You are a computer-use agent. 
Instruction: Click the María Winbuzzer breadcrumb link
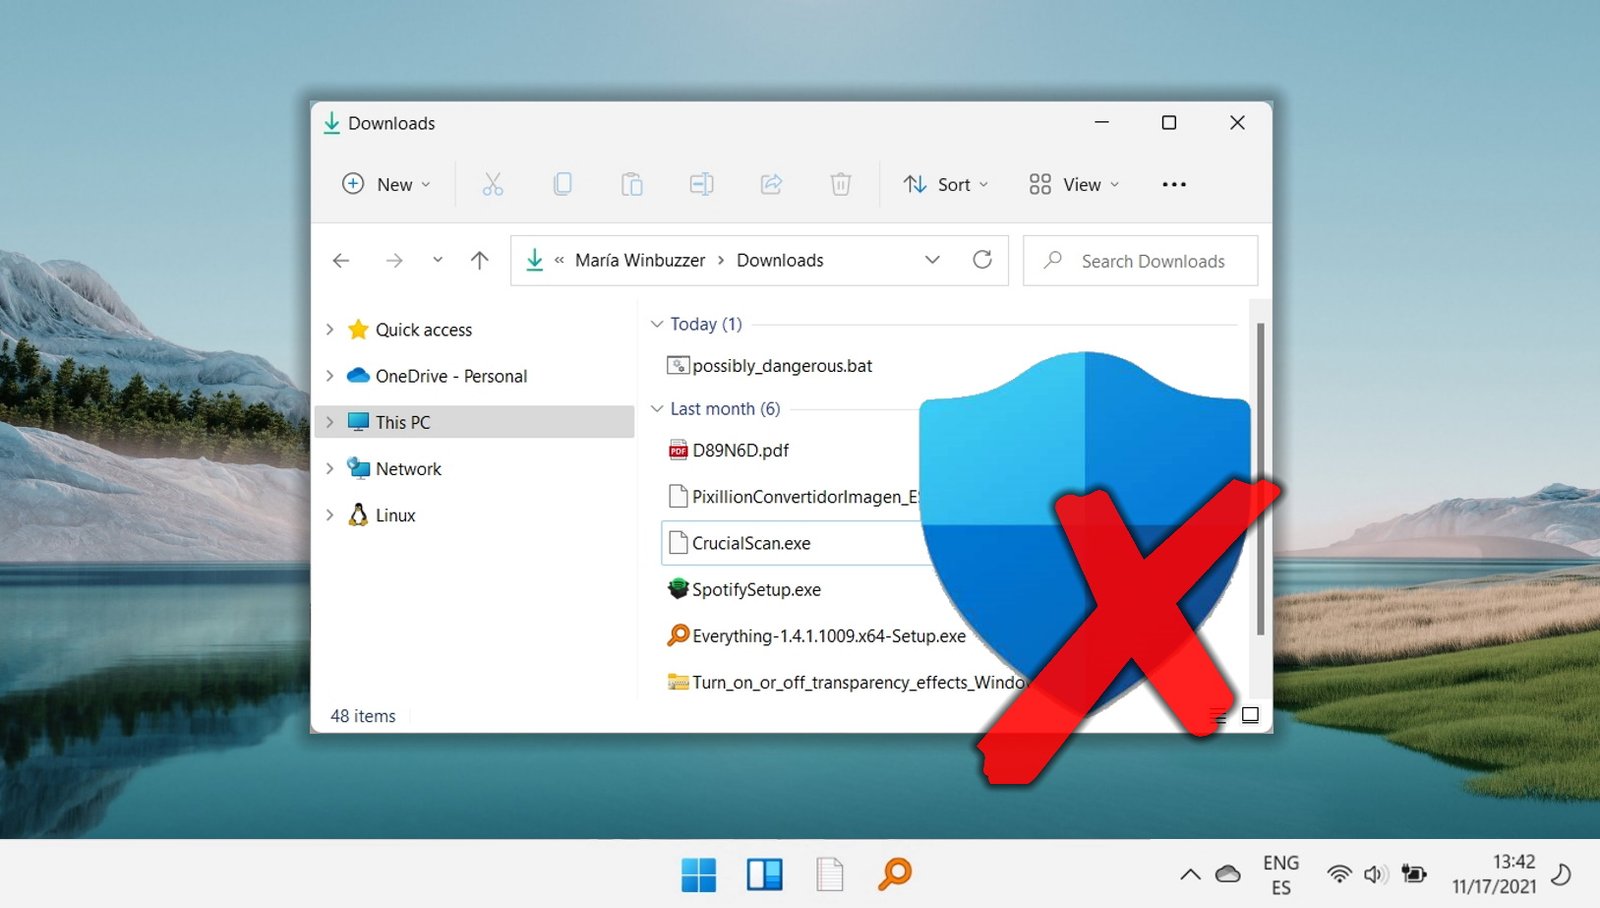click(x=638, y=260)
